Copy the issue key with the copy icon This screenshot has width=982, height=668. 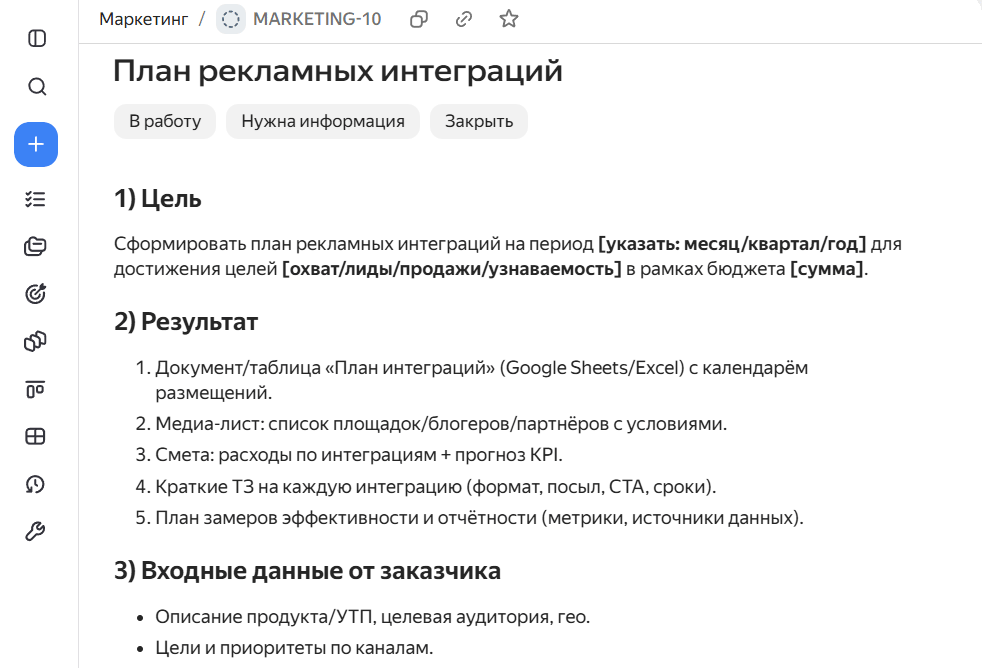(x=419, y=19)
